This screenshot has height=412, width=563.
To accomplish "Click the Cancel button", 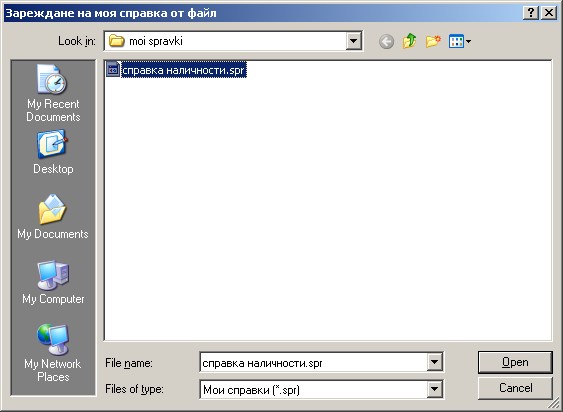I will click(x=515, y=388).
